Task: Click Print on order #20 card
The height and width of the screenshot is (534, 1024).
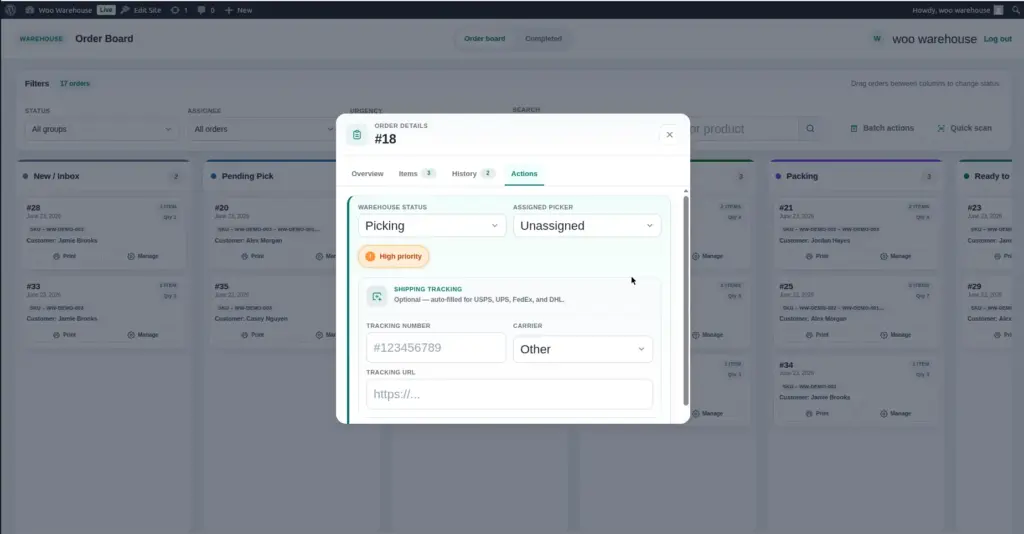Action: point(253,257)
